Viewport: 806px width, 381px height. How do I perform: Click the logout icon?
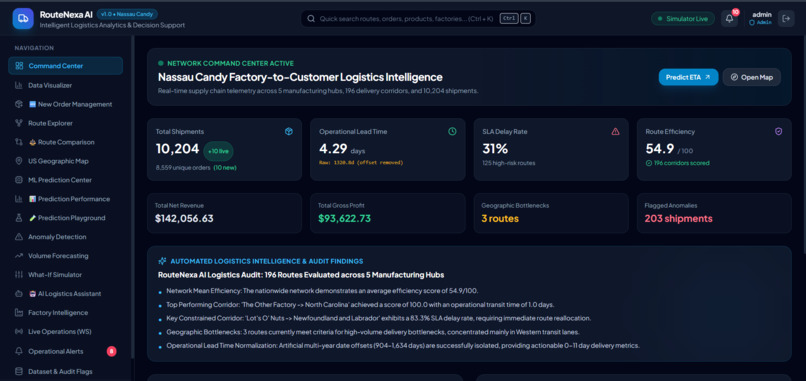786,19
